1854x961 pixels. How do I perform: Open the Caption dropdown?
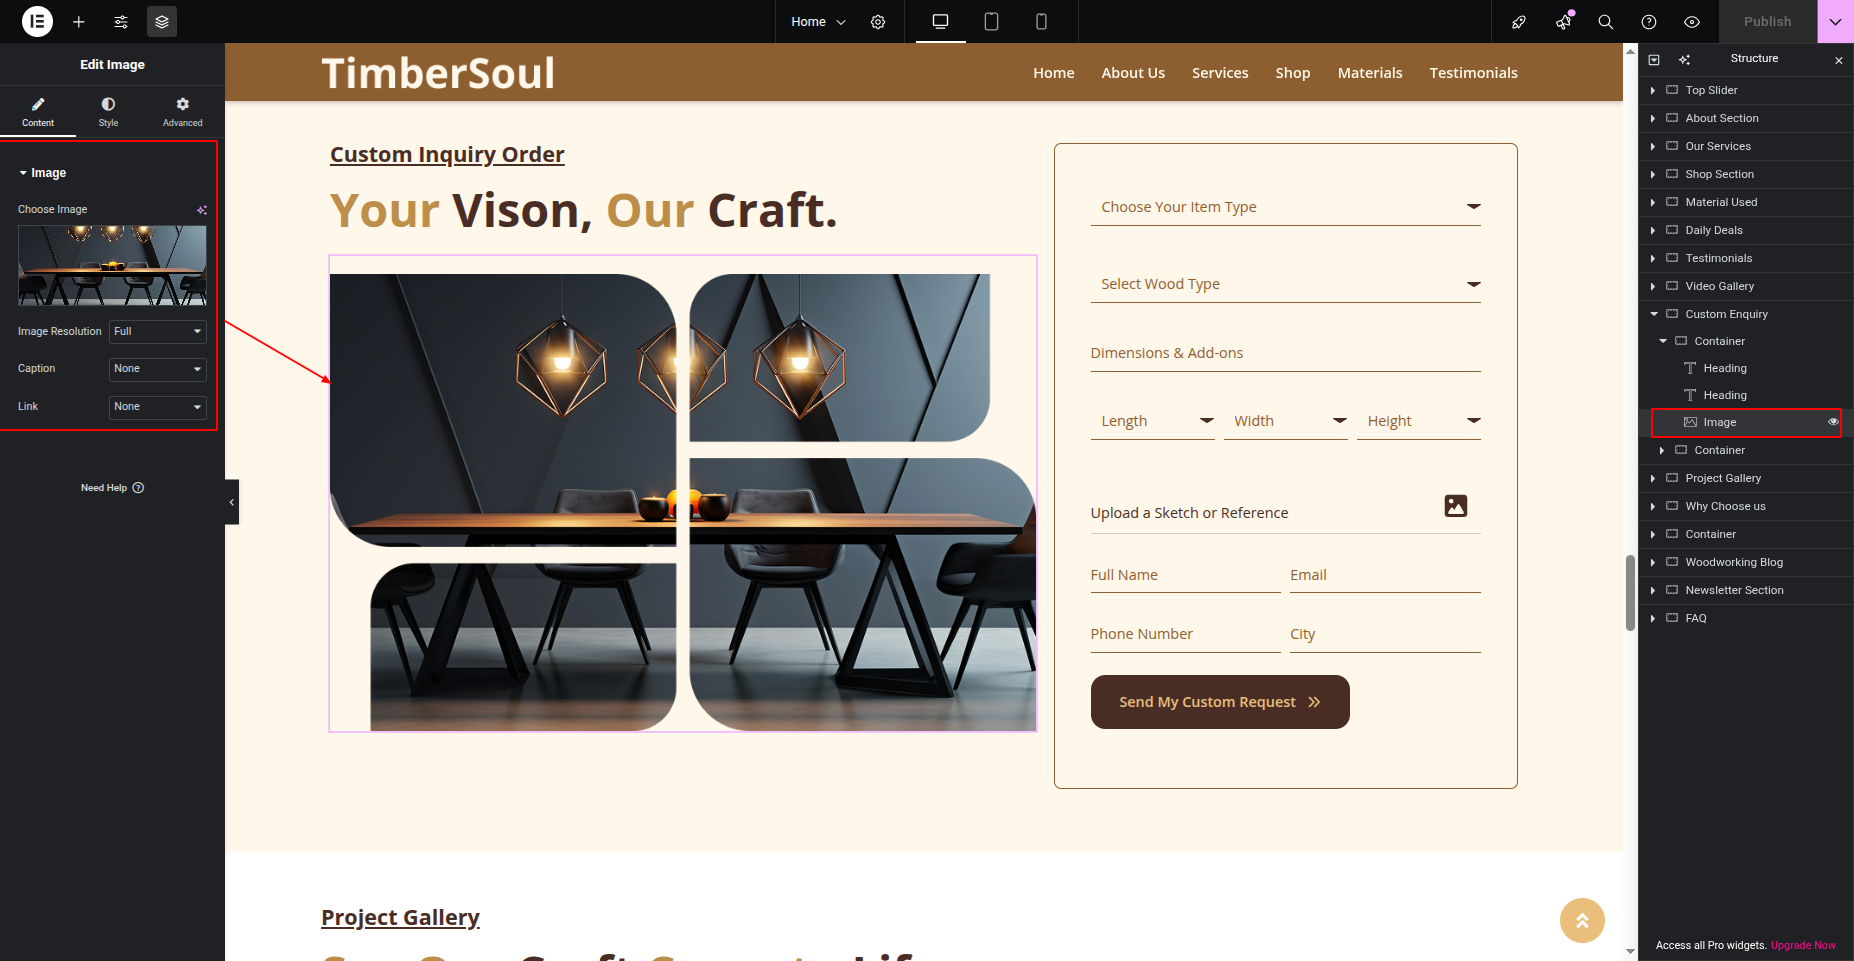(x=158, y=369)
